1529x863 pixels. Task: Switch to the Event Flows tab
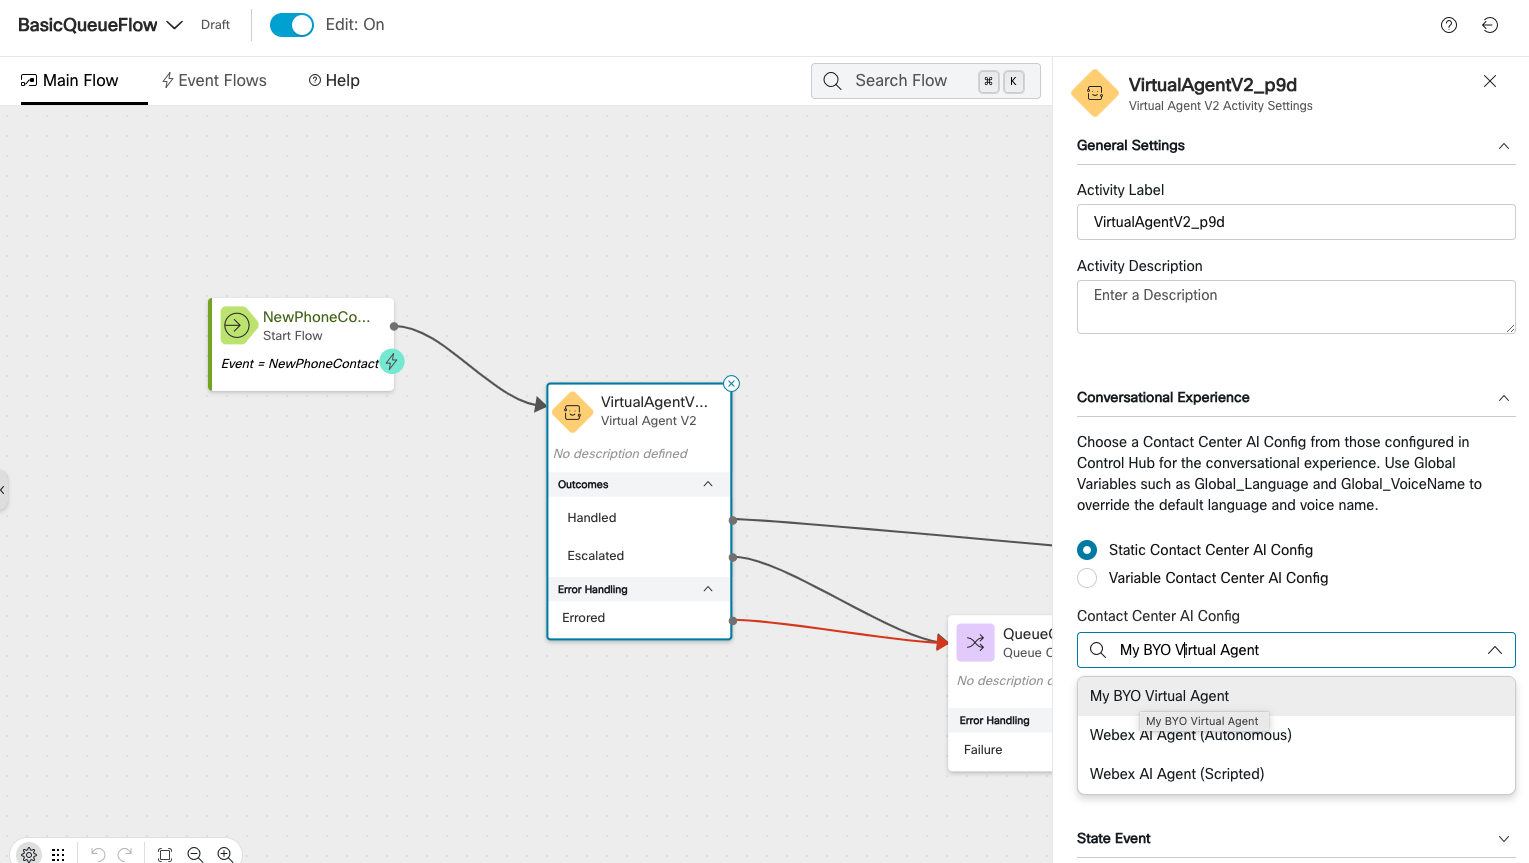point(214,81)
